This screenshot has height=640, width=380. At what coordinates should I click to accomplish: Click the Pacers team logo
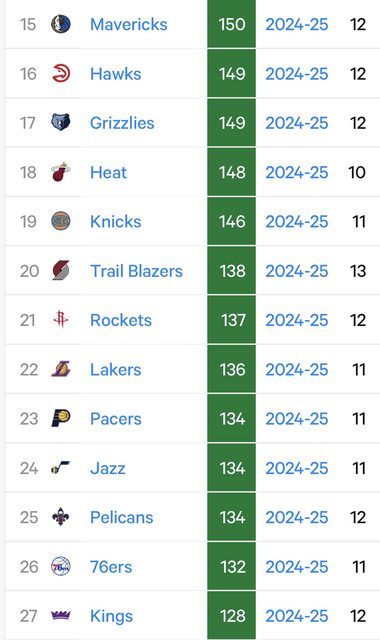[61, 418]
